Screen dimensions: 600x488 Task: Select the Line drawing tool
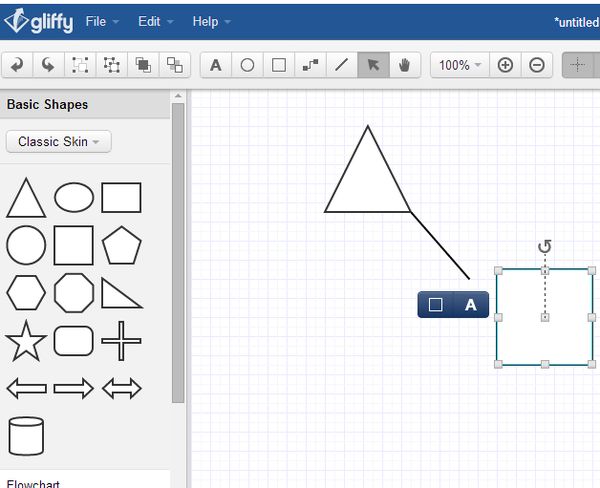coord(341,65)
